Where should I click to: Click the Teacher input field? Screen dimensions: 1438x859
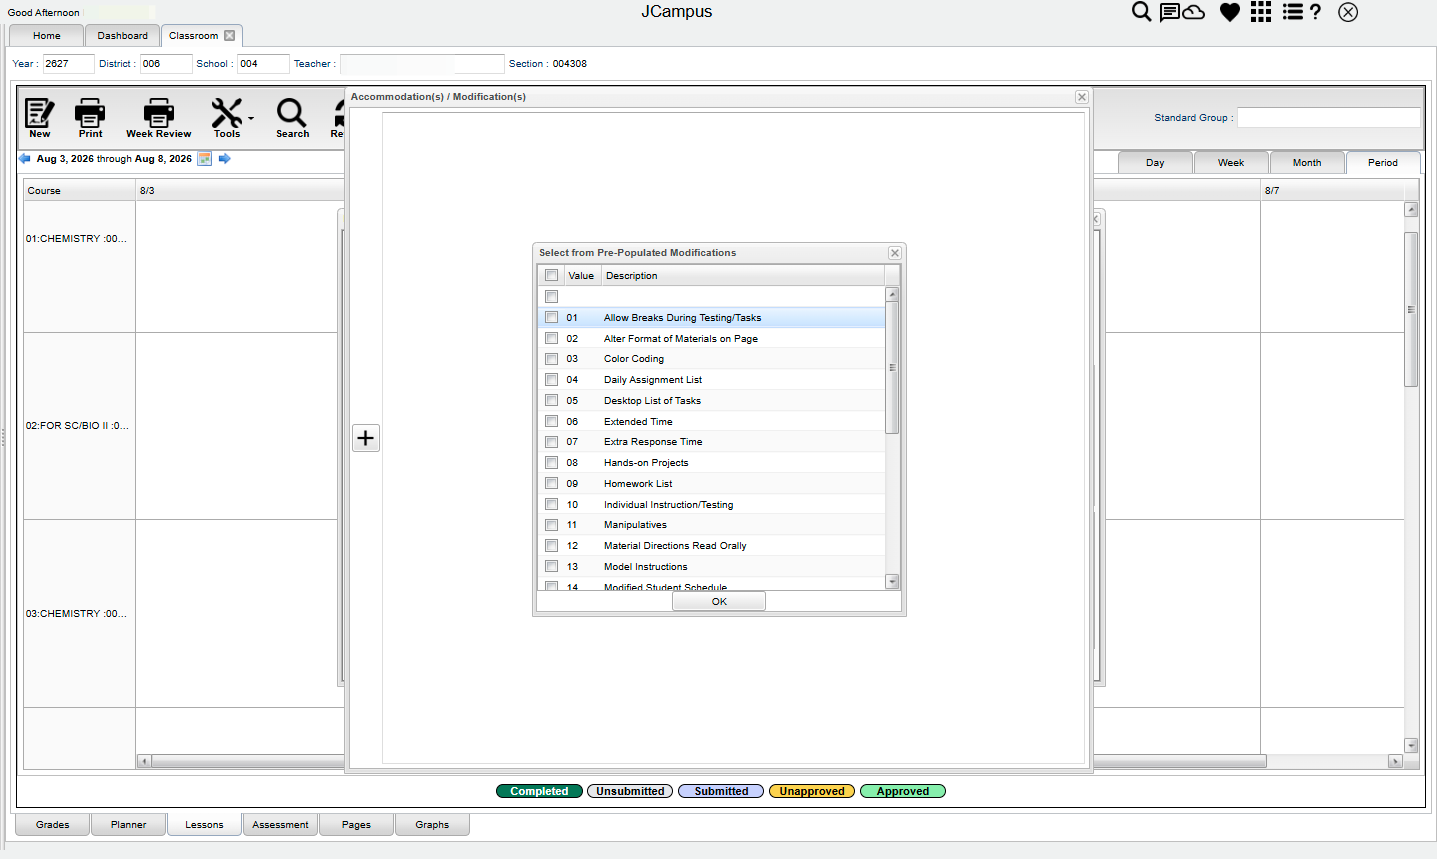(422, 64)
